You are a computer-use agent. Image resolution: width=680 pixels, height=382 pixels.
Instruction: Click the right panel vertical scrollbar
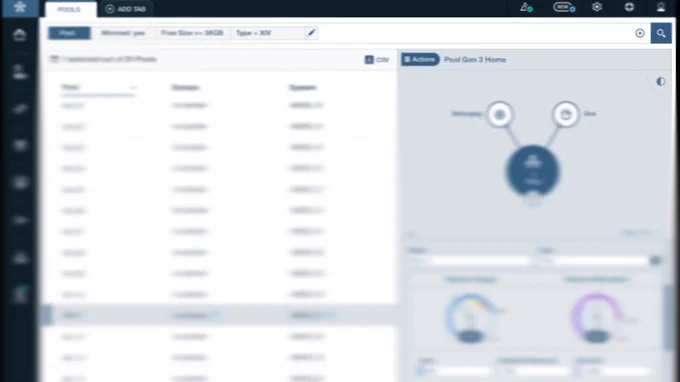tap(668, 317)
